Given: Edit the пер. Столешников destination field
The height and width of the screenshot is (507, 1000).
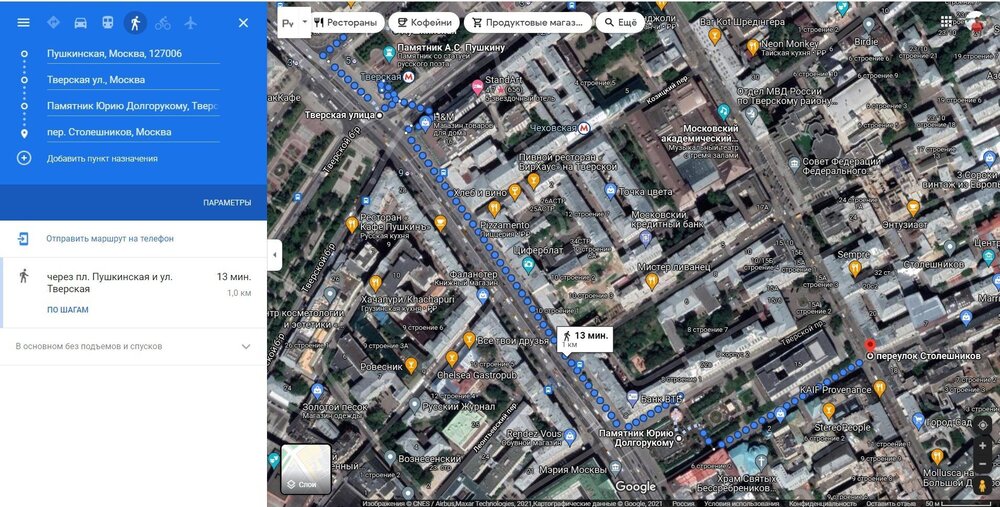Looking at the screenshot, I should tap(133, 132).
